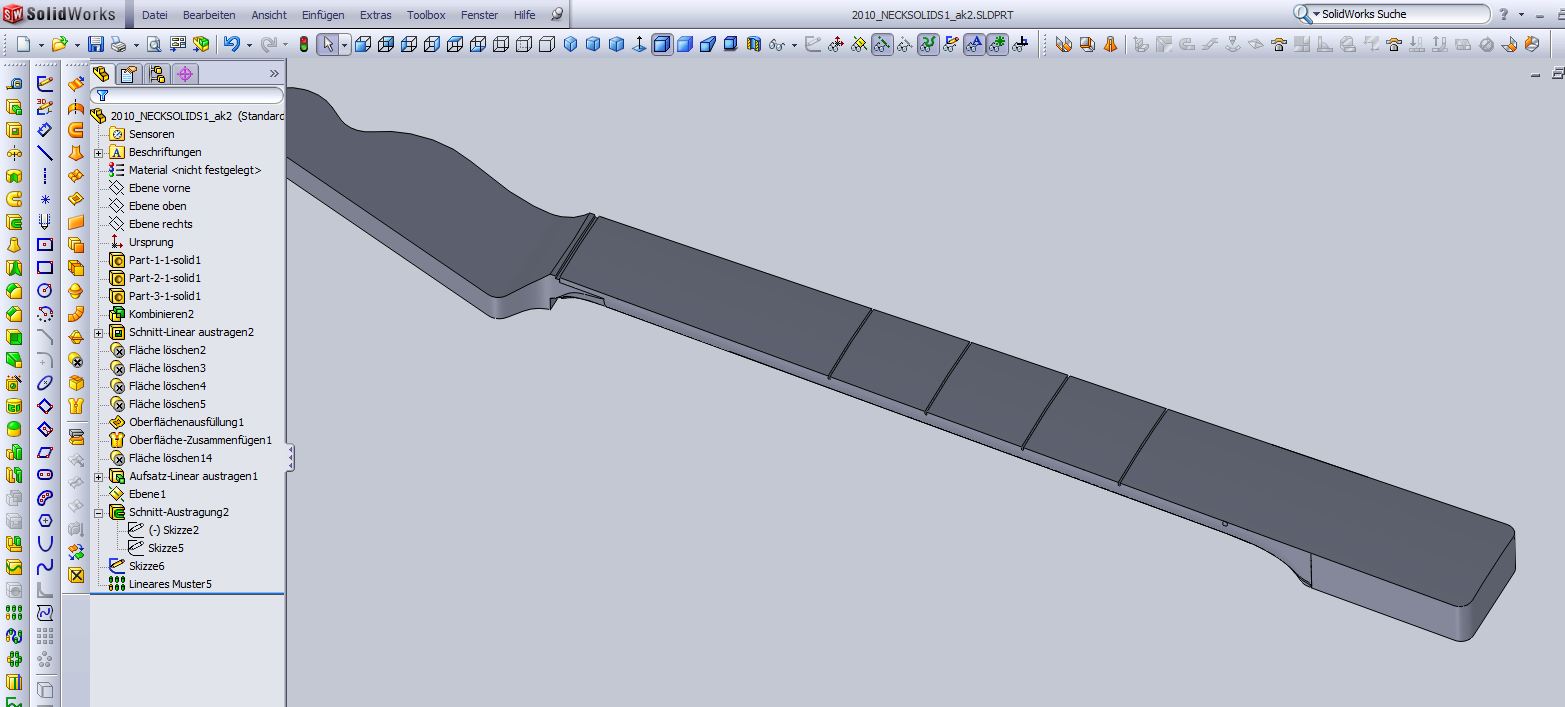The width and height of the screenshot is (1565, 707).
Task: Click the feature tree filter field
Action: [187, 96]
